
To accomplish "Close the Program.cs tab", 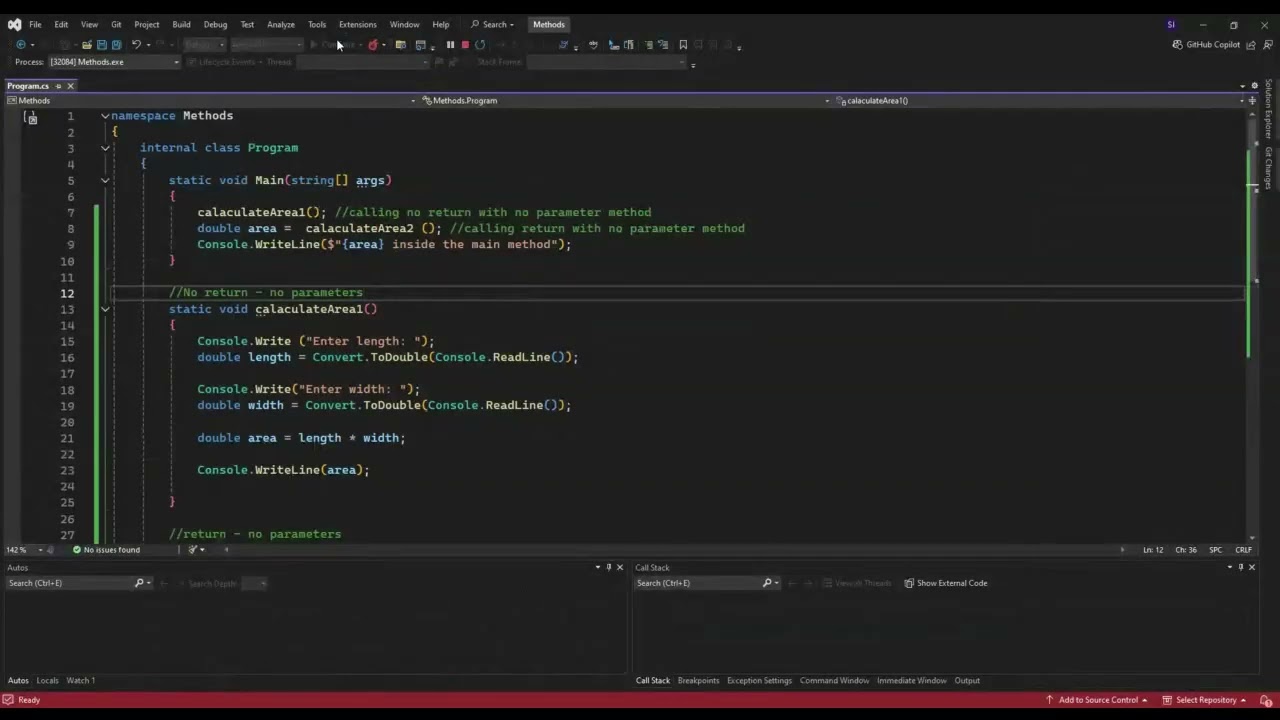I will tap(70, 86).
